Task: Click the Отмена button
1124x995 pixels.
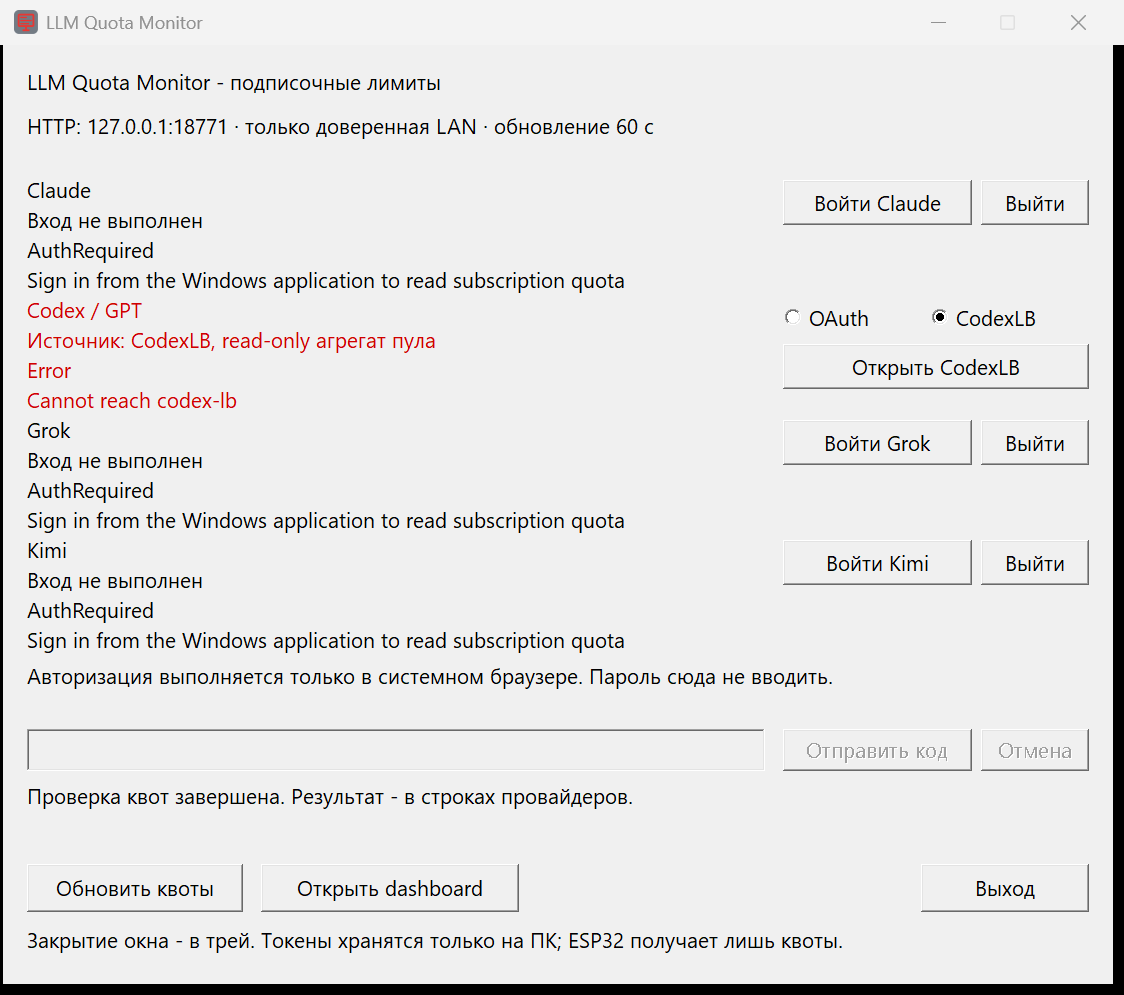Action: (x=1034, y=751)
